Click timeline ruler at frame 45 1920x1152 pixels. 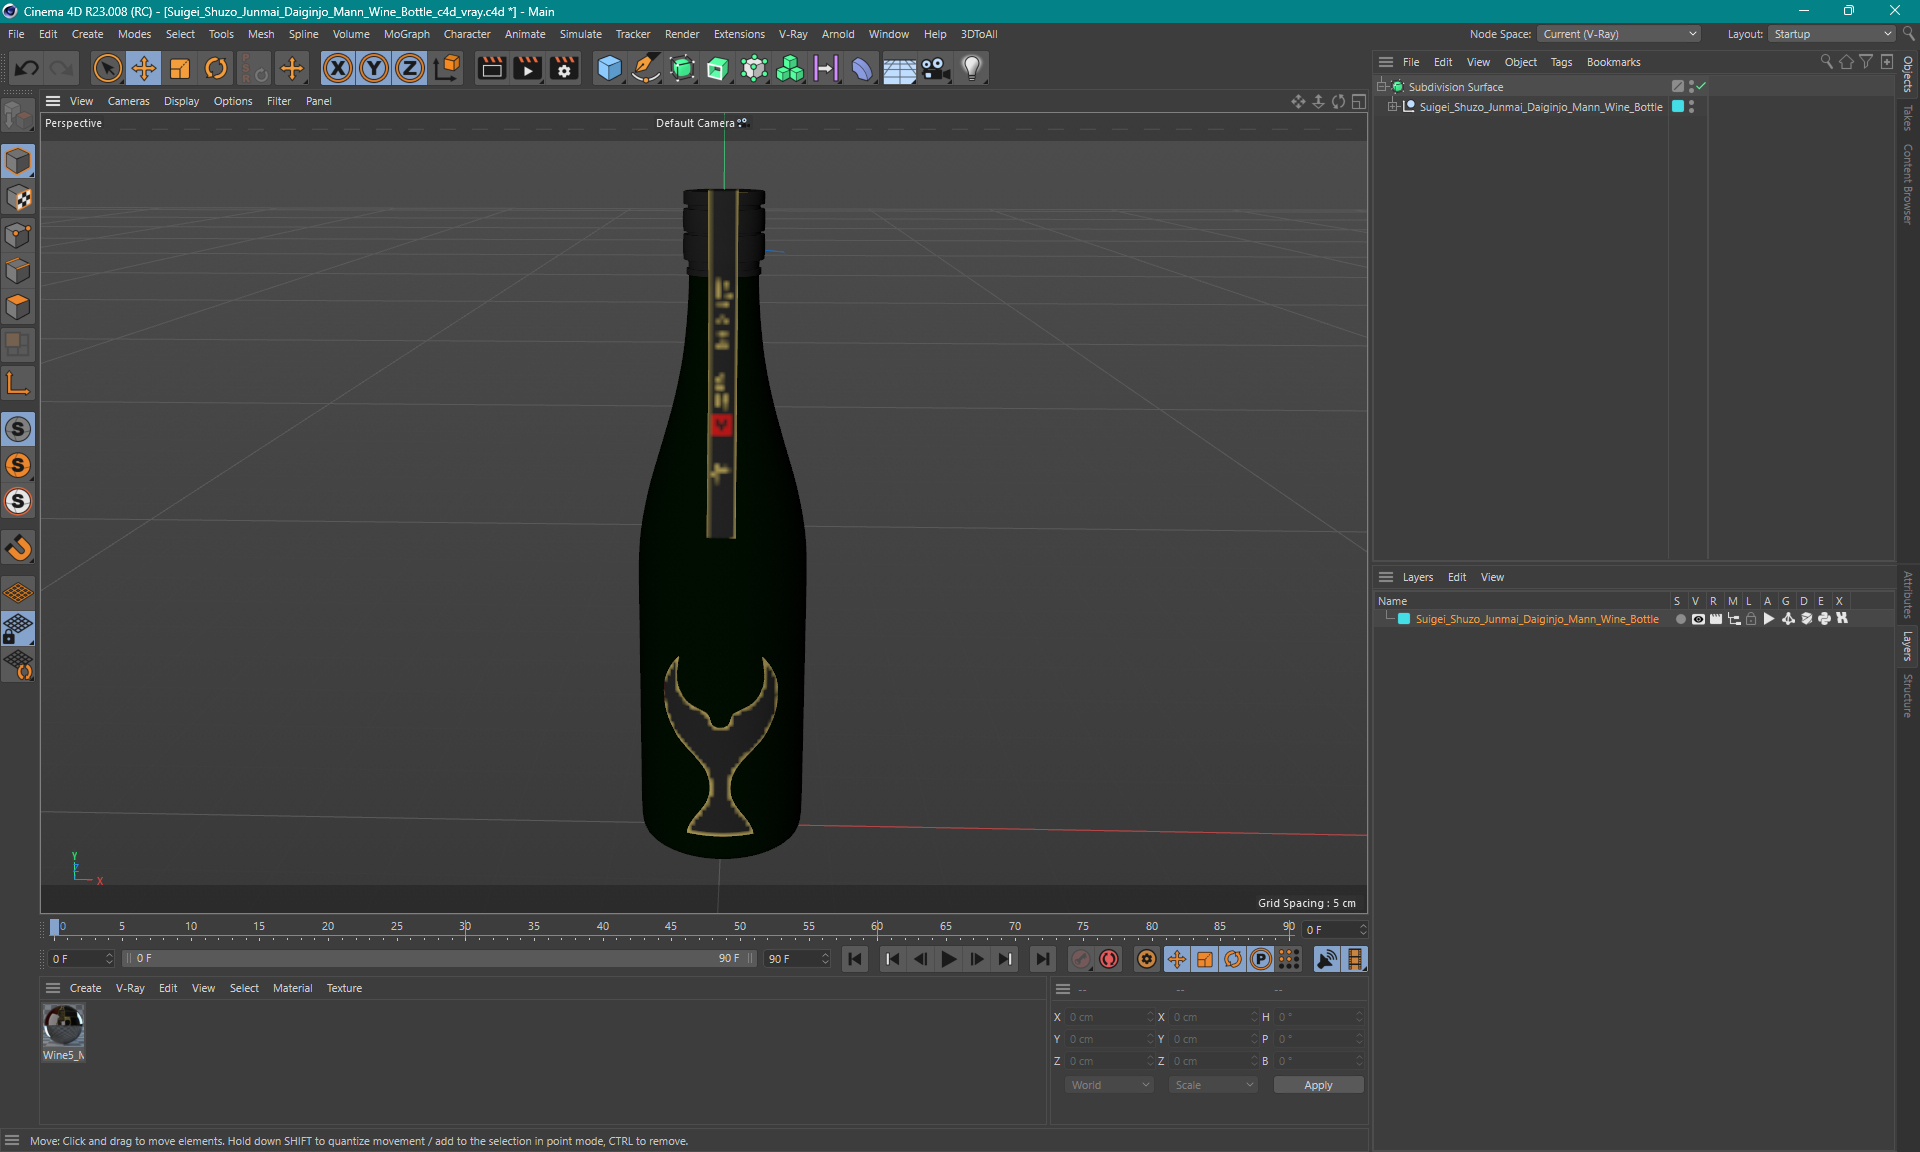click(x=671, y=928)
